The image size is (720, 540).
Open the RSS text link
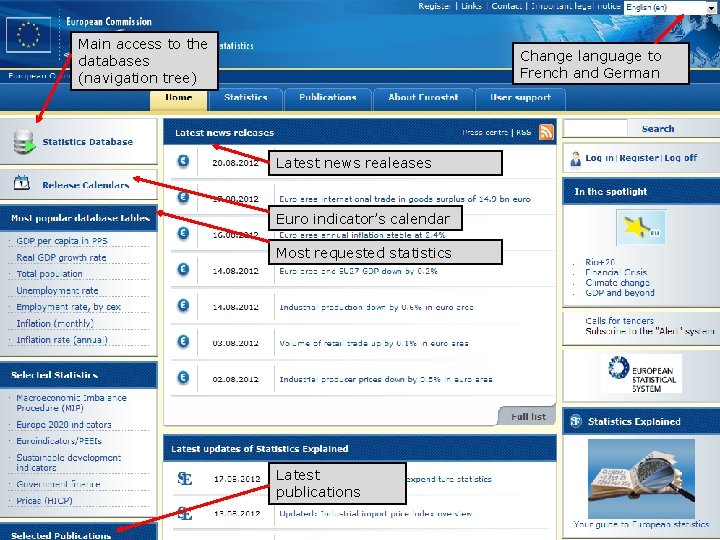pos(523,132)
